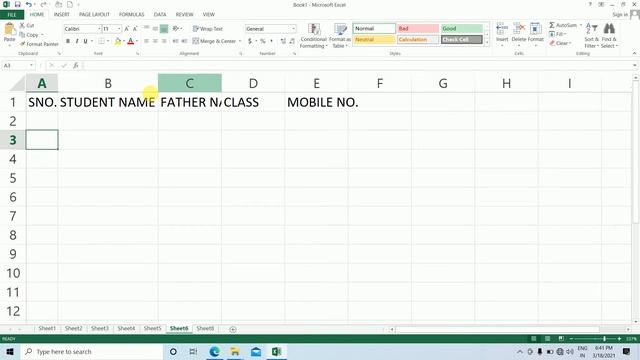Image resolution: width=640 pixels, height=360 pixels.
Task: Decrease font size with the small A
Action: (x=135, y=29)
